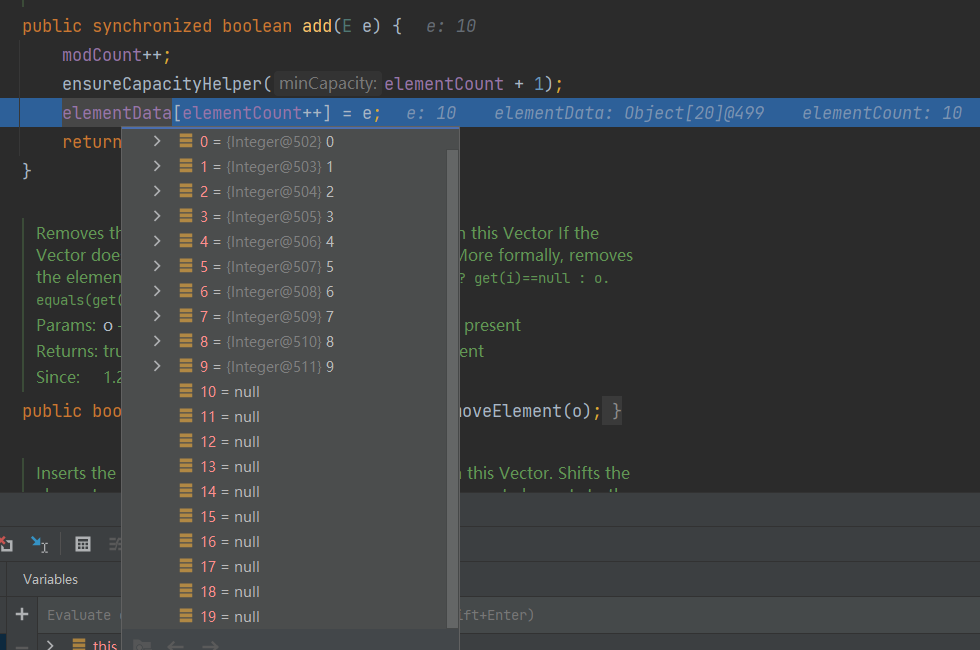The height and width of the screenshot is (650, 980).
Task: Expand array element 0 Integer@502
Action: 157,142
